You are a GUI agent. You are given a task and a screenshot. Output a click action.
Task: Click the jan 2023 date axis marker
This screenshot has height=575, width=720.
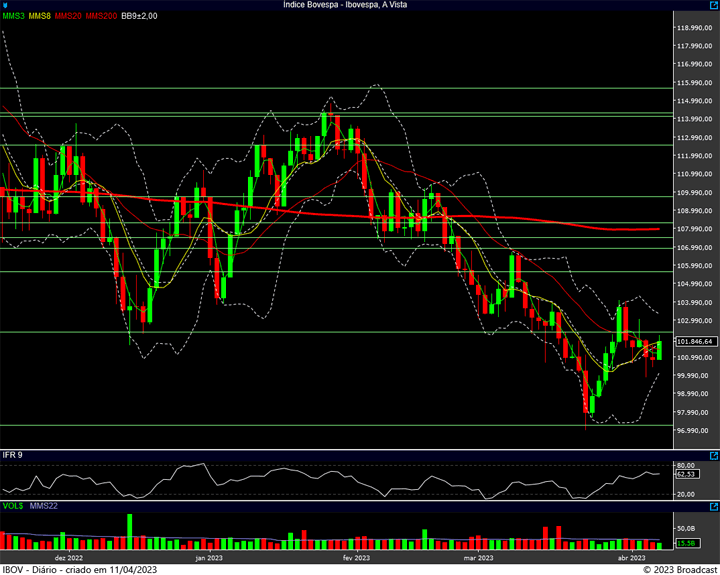209,558
